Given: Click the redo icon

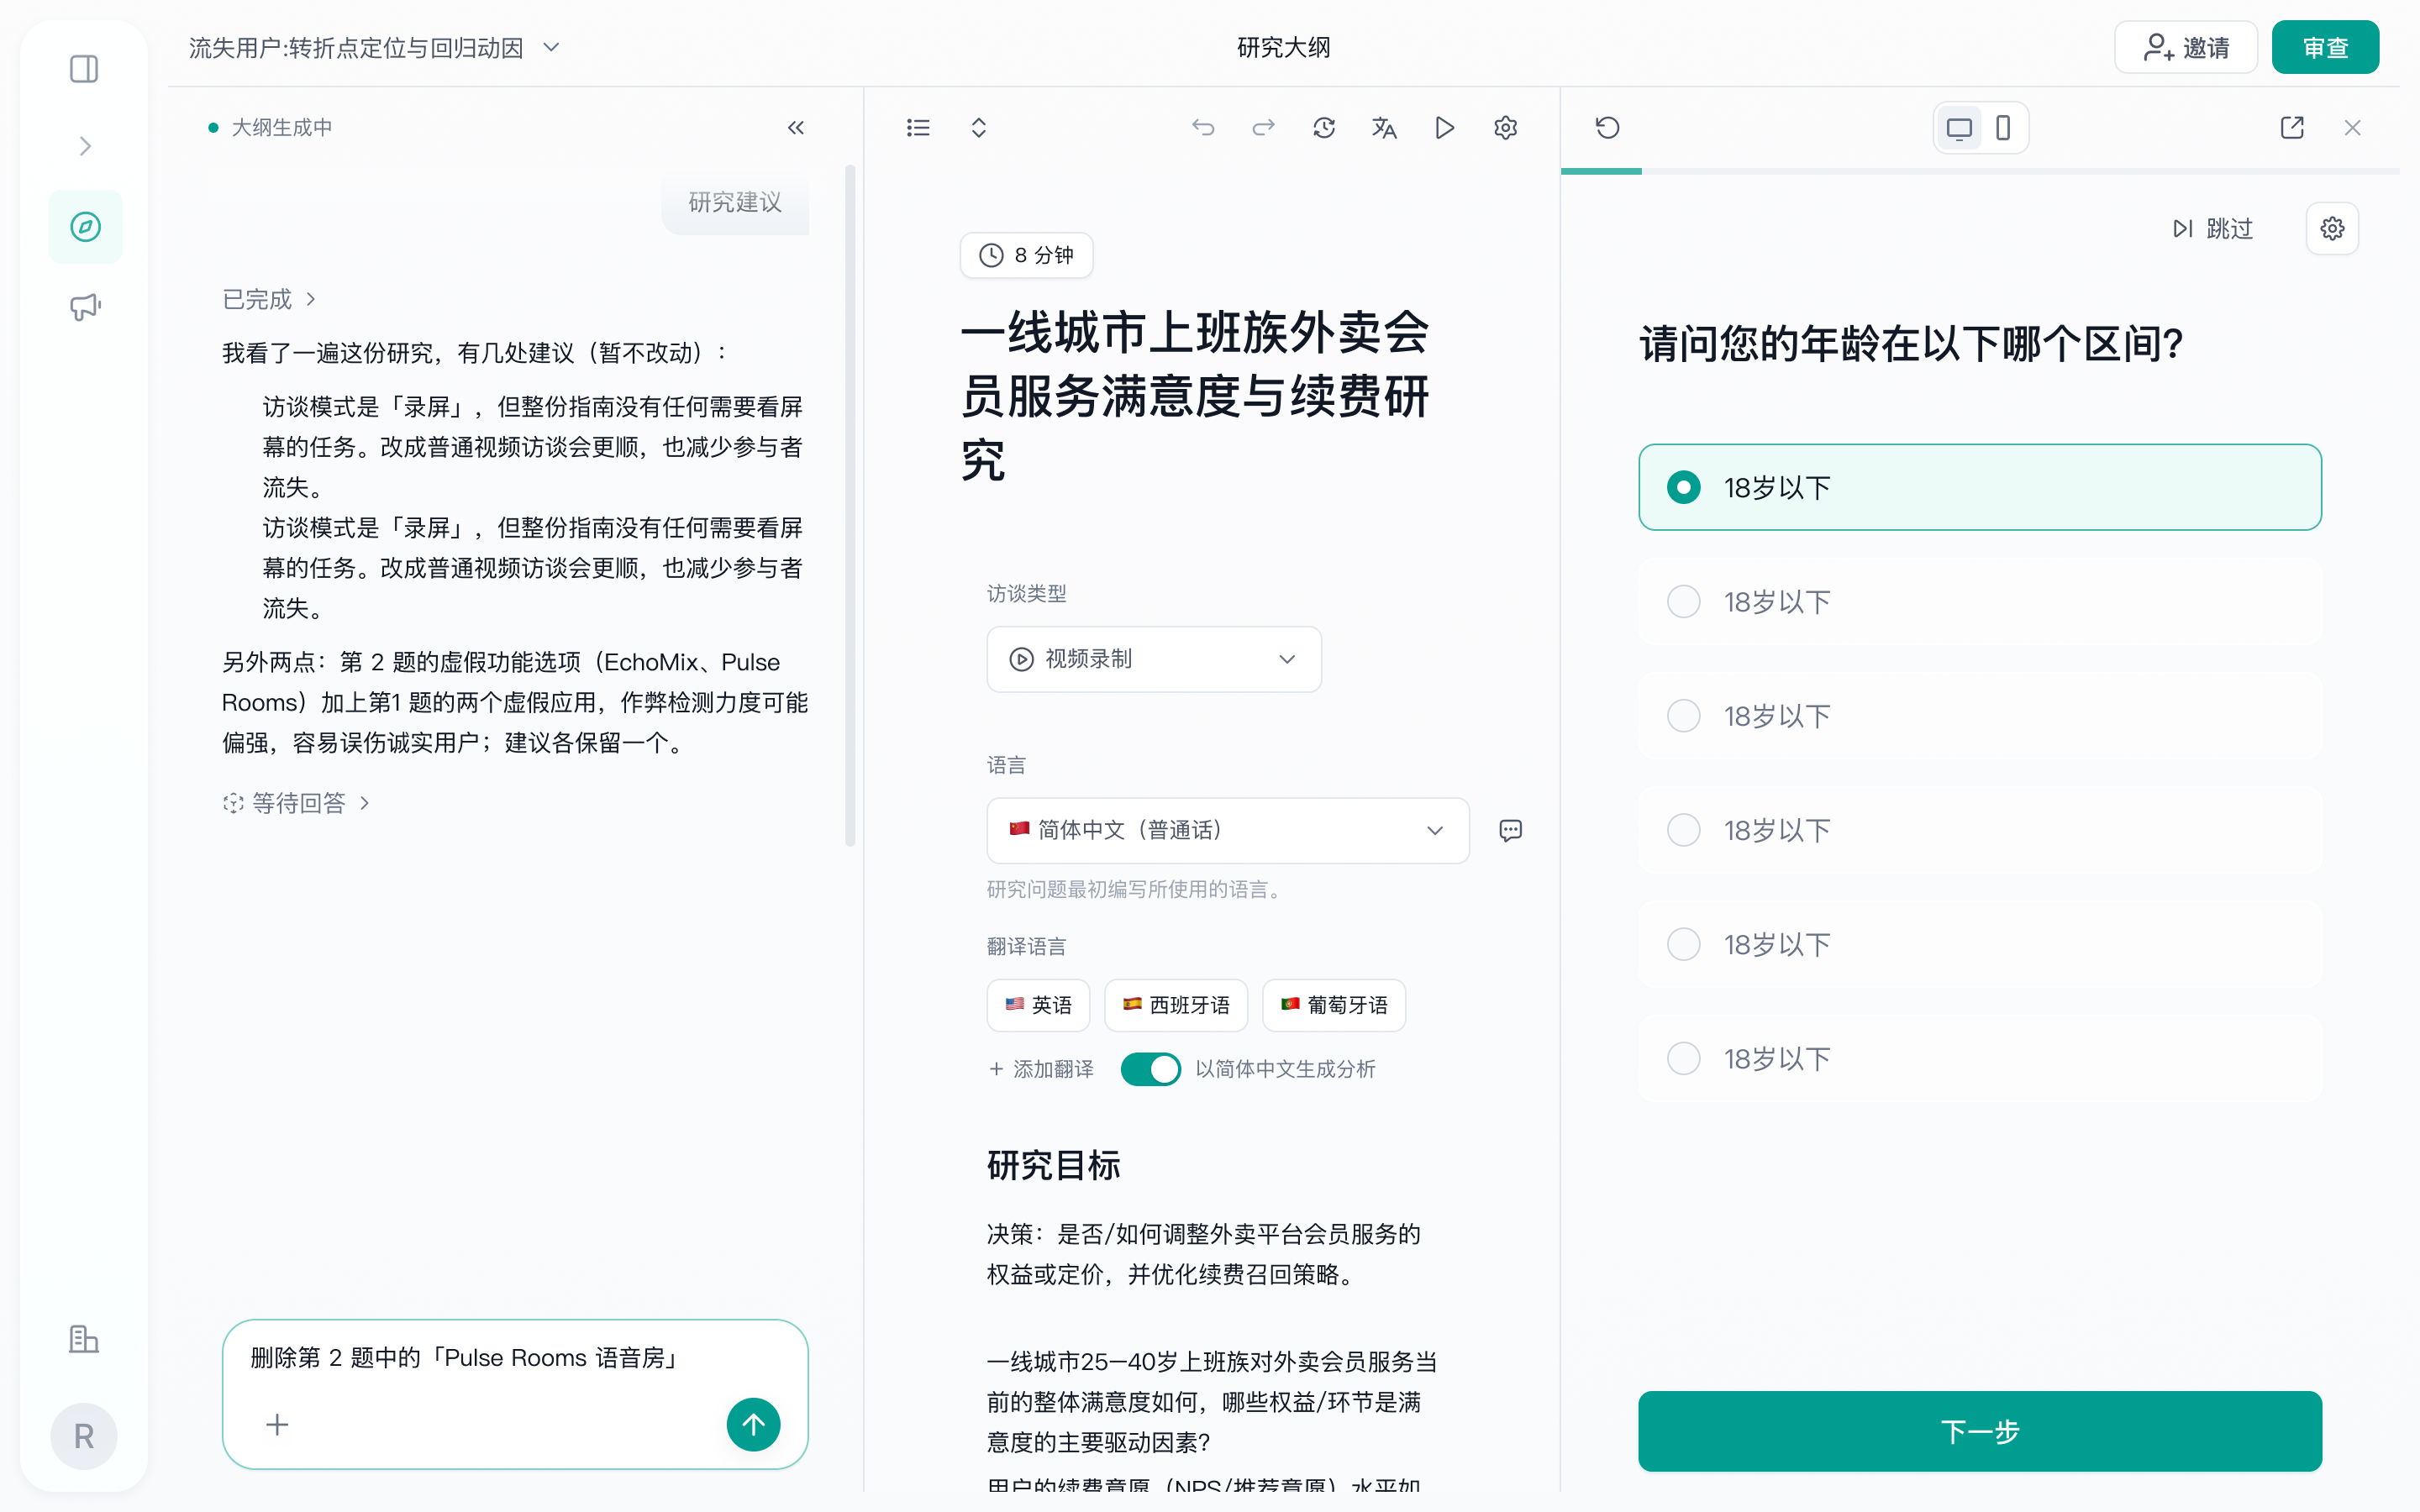Looking at the screenshot, I should tap(1264, 127).
